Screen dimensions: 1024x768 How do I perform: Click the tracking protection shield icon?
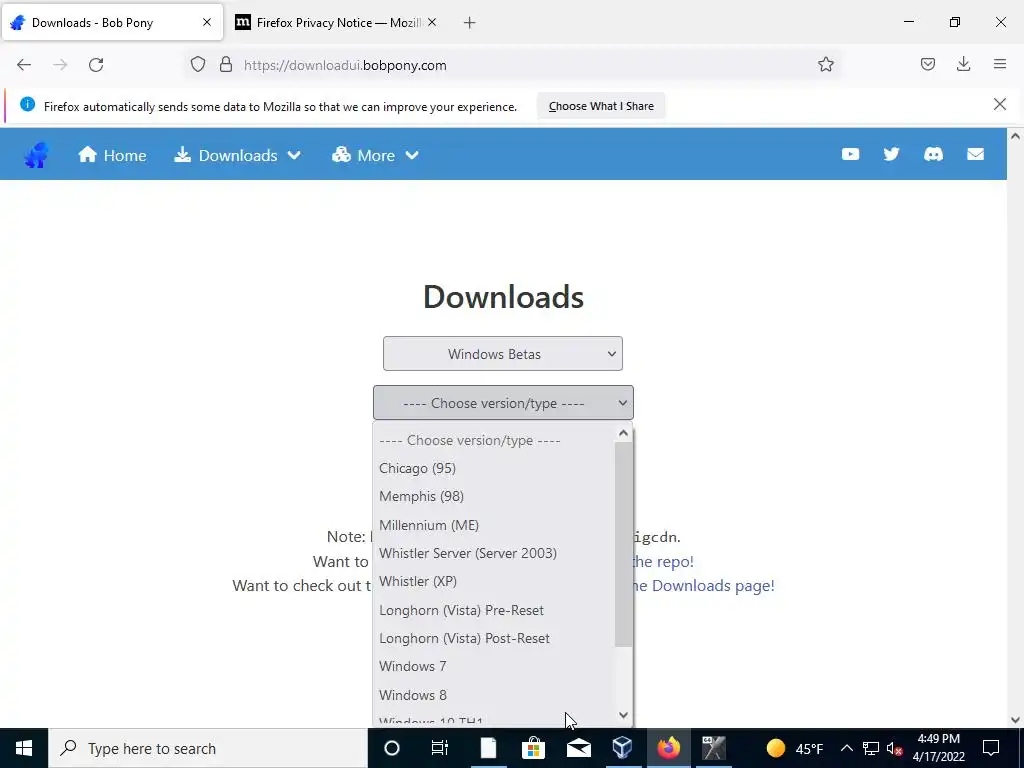(x=198, y=65)
